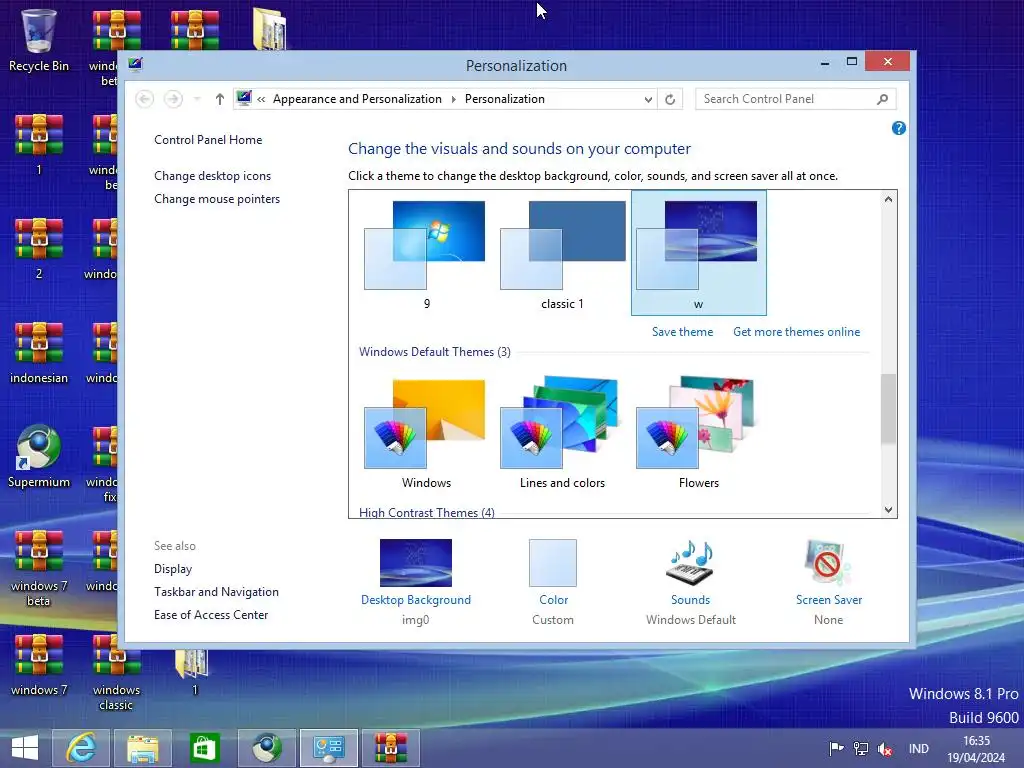Click the Forward navigation arrow
The height and width of the screenshot is (768, 1024).
coord(173,99)
